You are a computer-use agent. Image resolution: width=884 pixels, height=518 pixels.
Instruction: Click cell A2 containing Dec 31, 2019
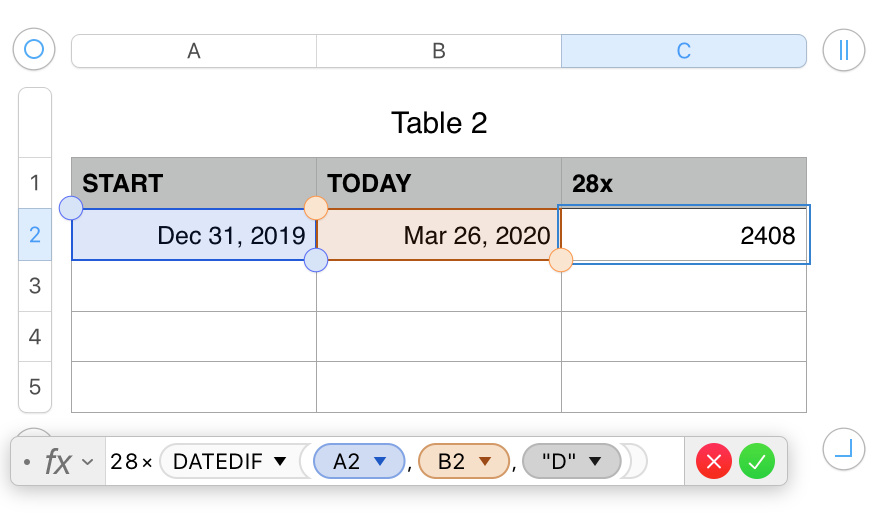194,235
